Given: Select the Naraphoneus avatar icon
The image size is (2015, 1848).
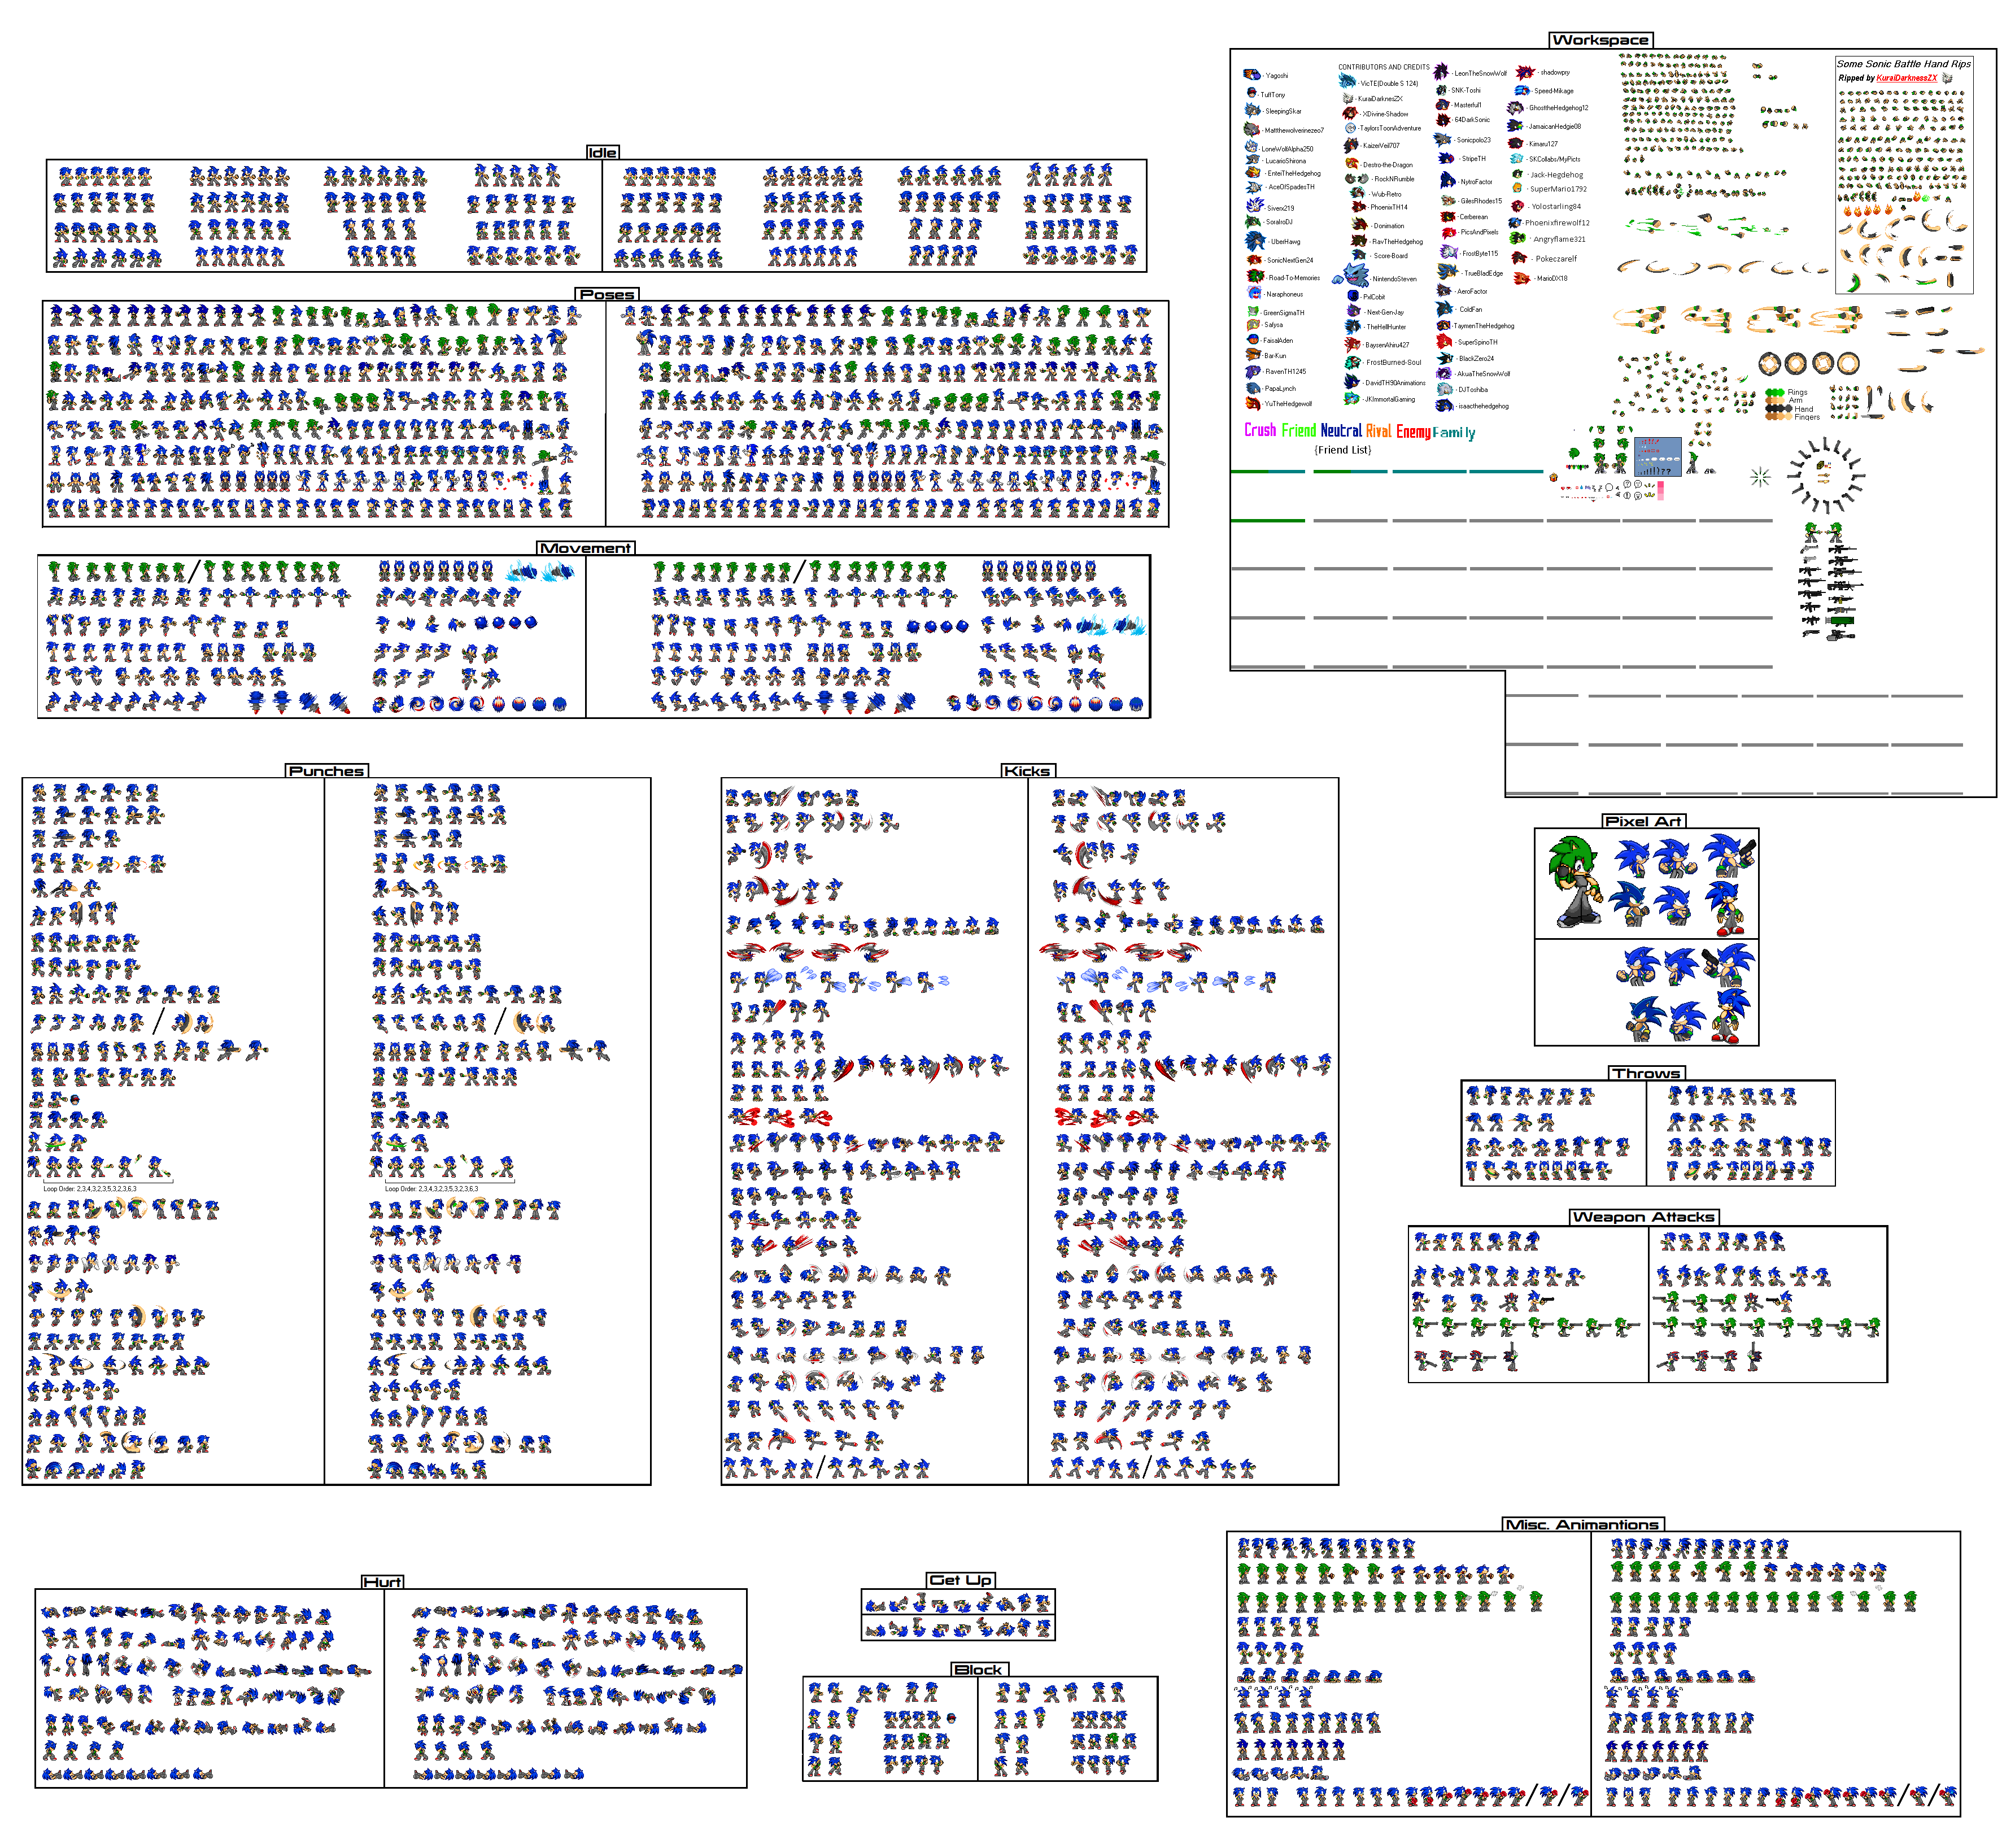Looking at the screenshot, I should 1254,293.
